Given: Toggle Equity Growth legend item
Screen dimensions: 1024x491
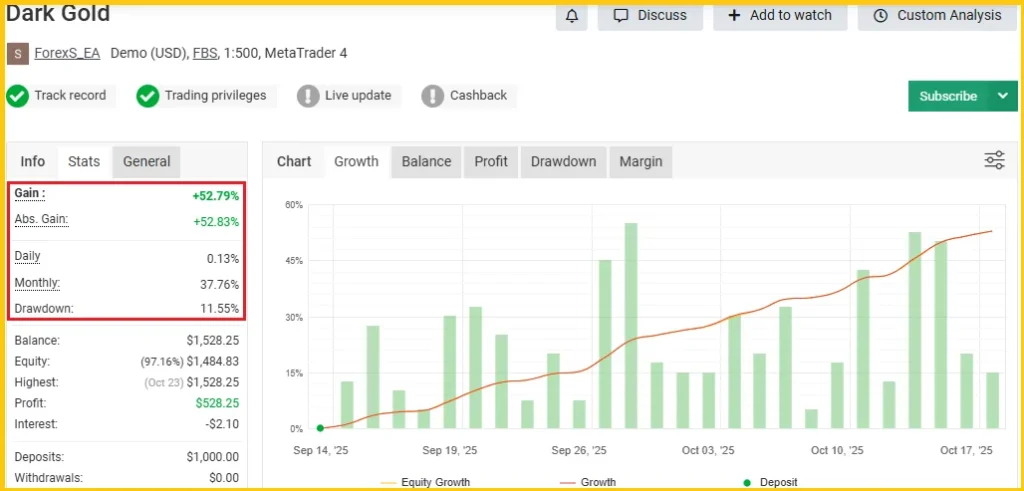Looking at the screenshot, I should [424, 483].
